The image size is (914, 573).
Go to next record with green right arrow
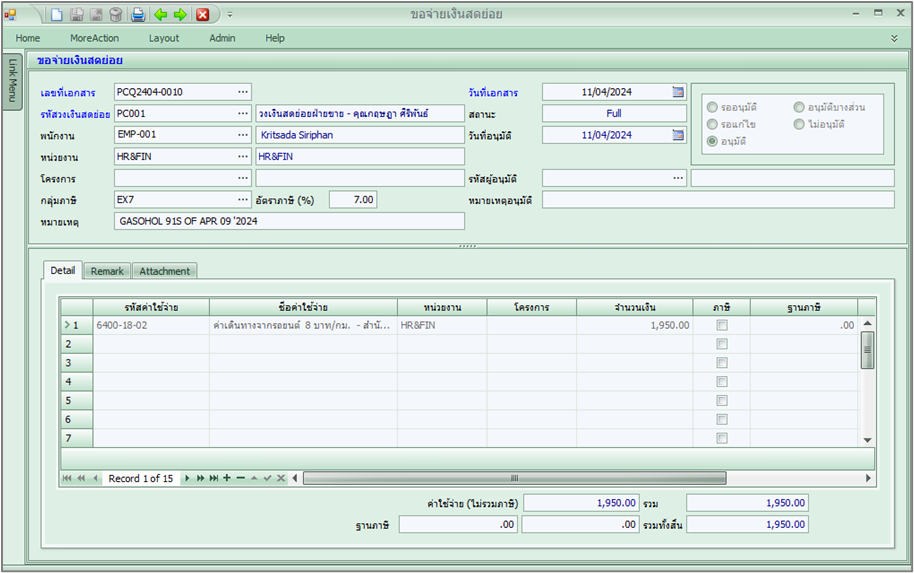(x=180, y=14)
